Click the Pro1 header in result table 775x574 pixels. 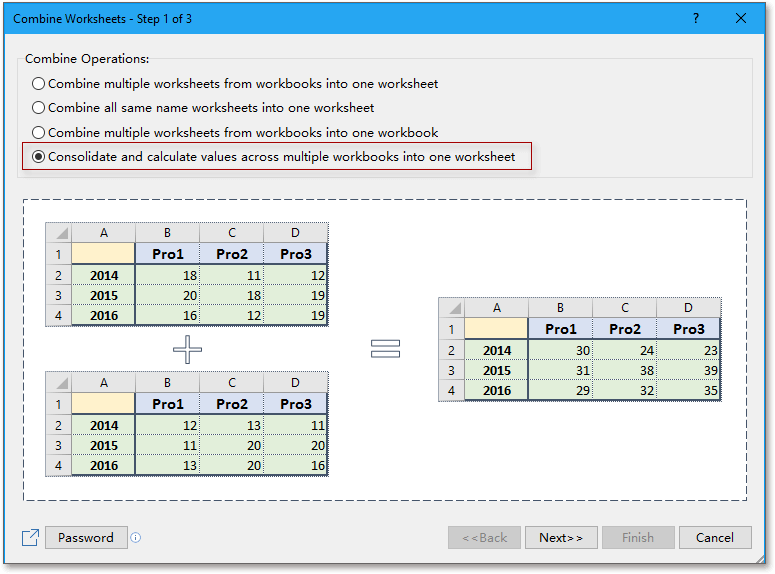560,329
